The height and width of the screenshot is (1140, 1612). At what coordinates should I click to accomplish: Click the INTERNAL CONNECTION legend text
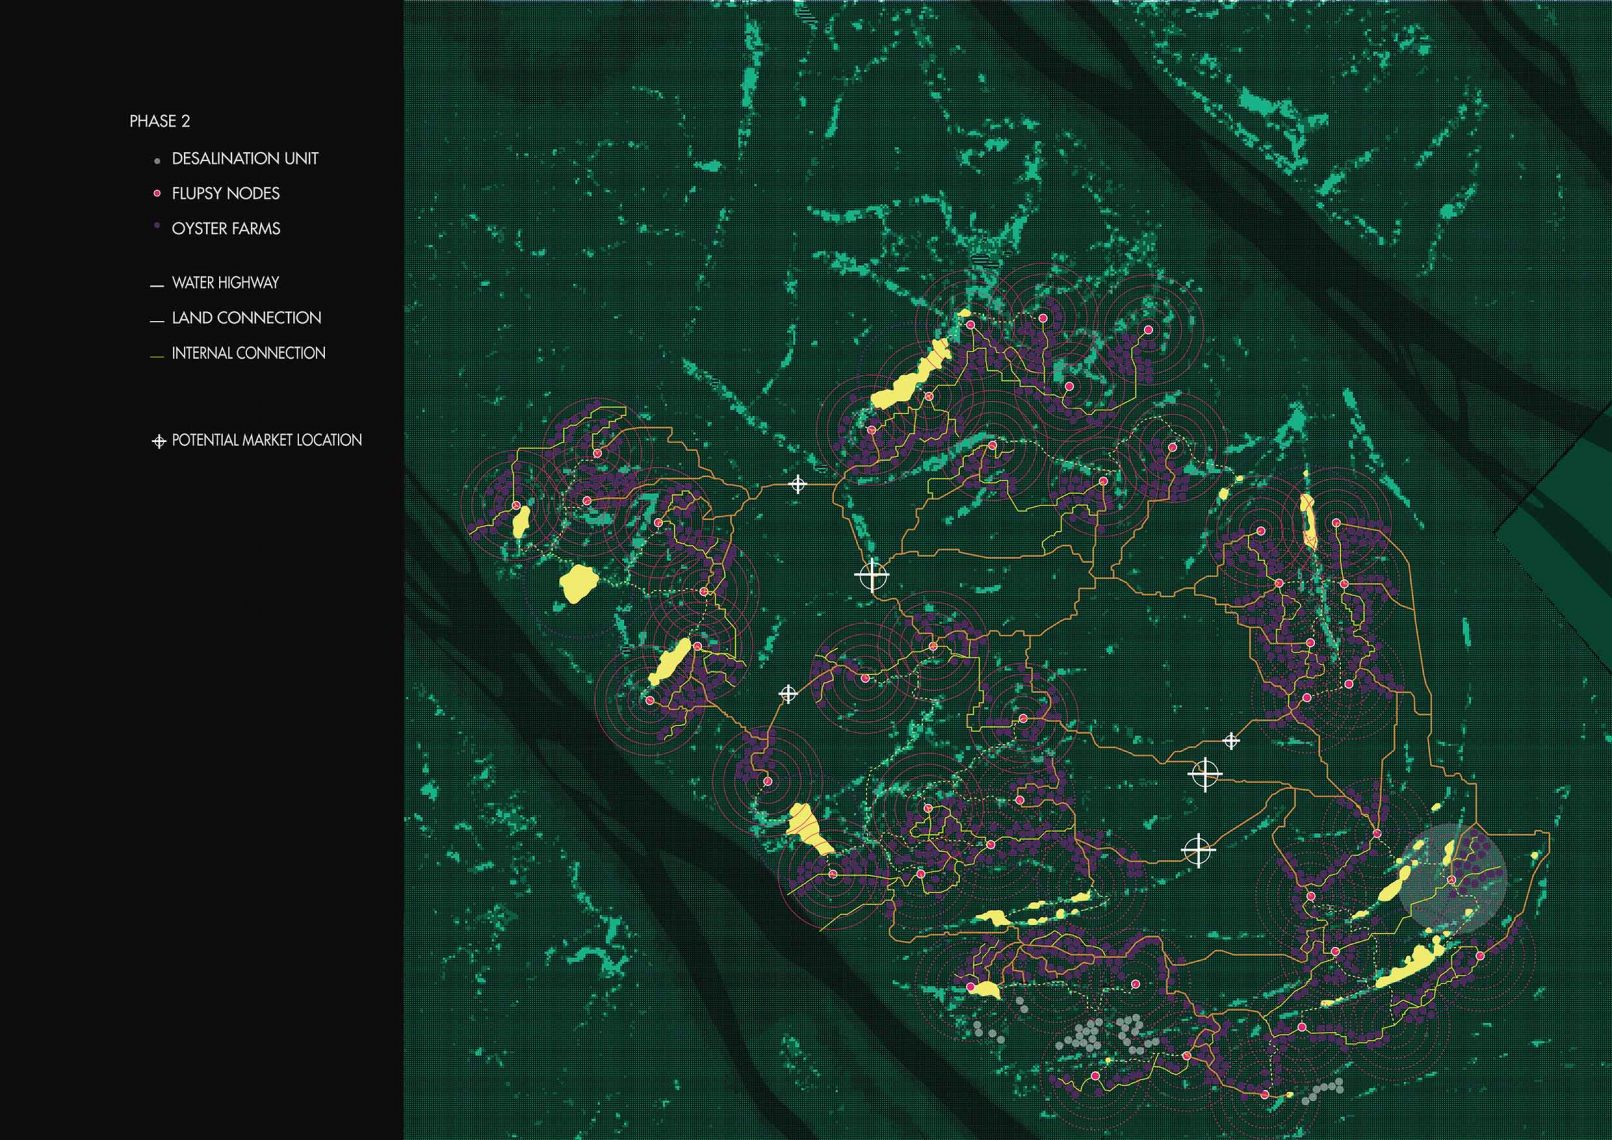[x=248, y=353]
